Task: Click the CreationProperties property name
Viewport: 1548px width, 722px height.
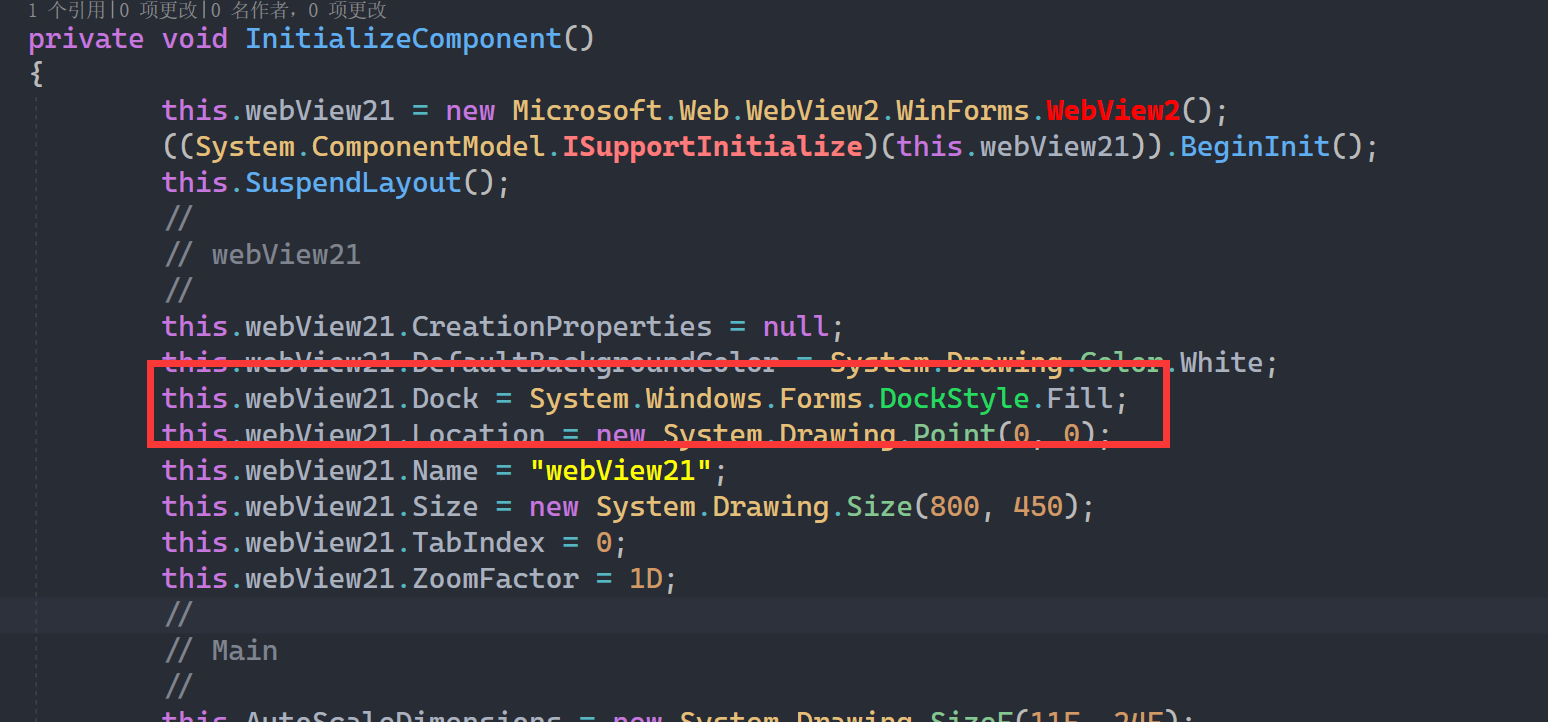Action: [x=561, y=326]
